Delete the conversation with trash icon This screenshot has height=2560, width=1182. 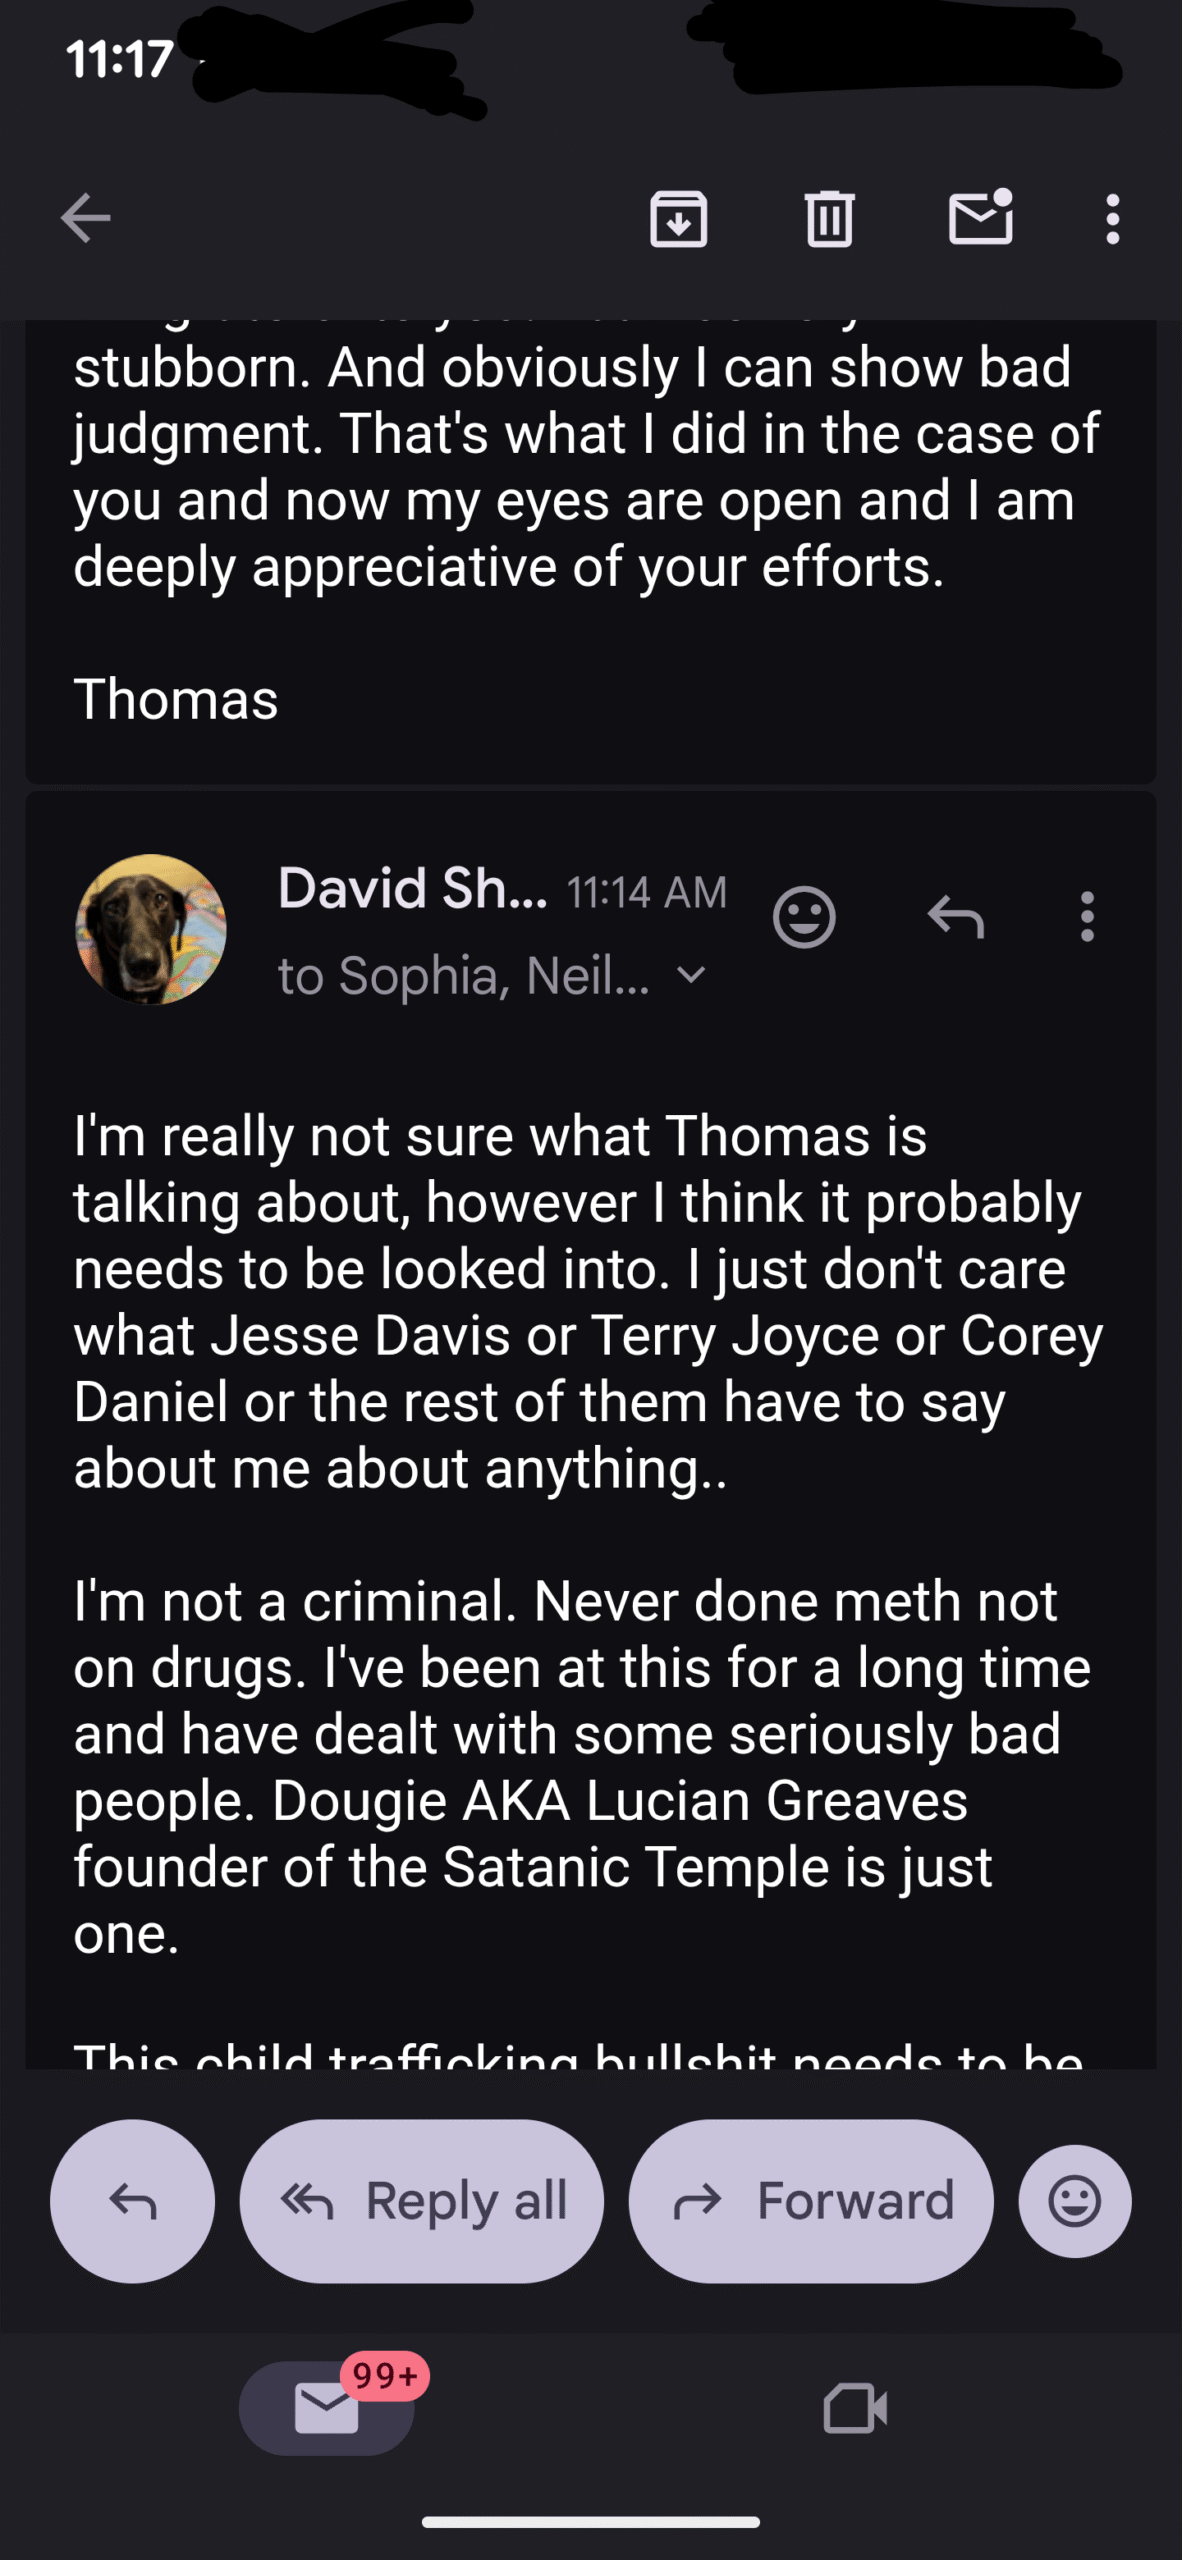click(x=829, y=218)
